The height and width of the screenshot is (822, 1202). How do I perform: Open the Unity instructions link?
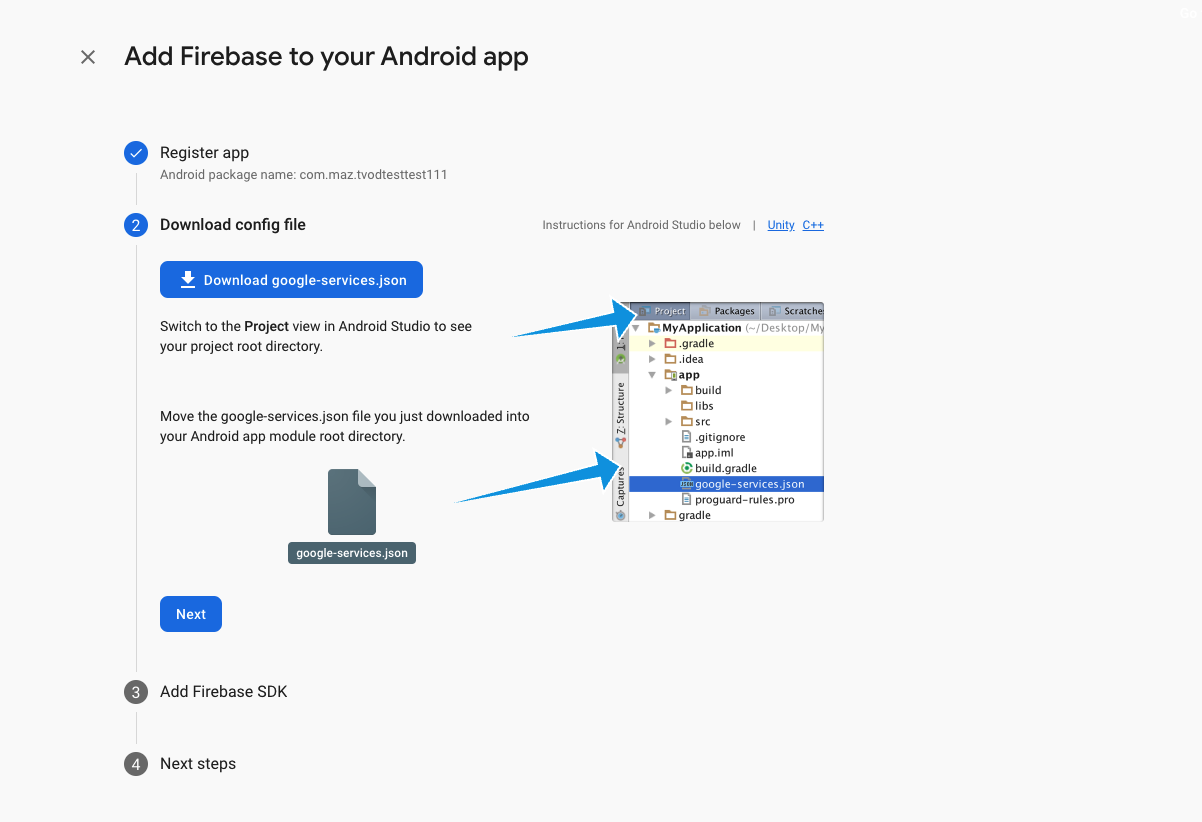(781, 225)
